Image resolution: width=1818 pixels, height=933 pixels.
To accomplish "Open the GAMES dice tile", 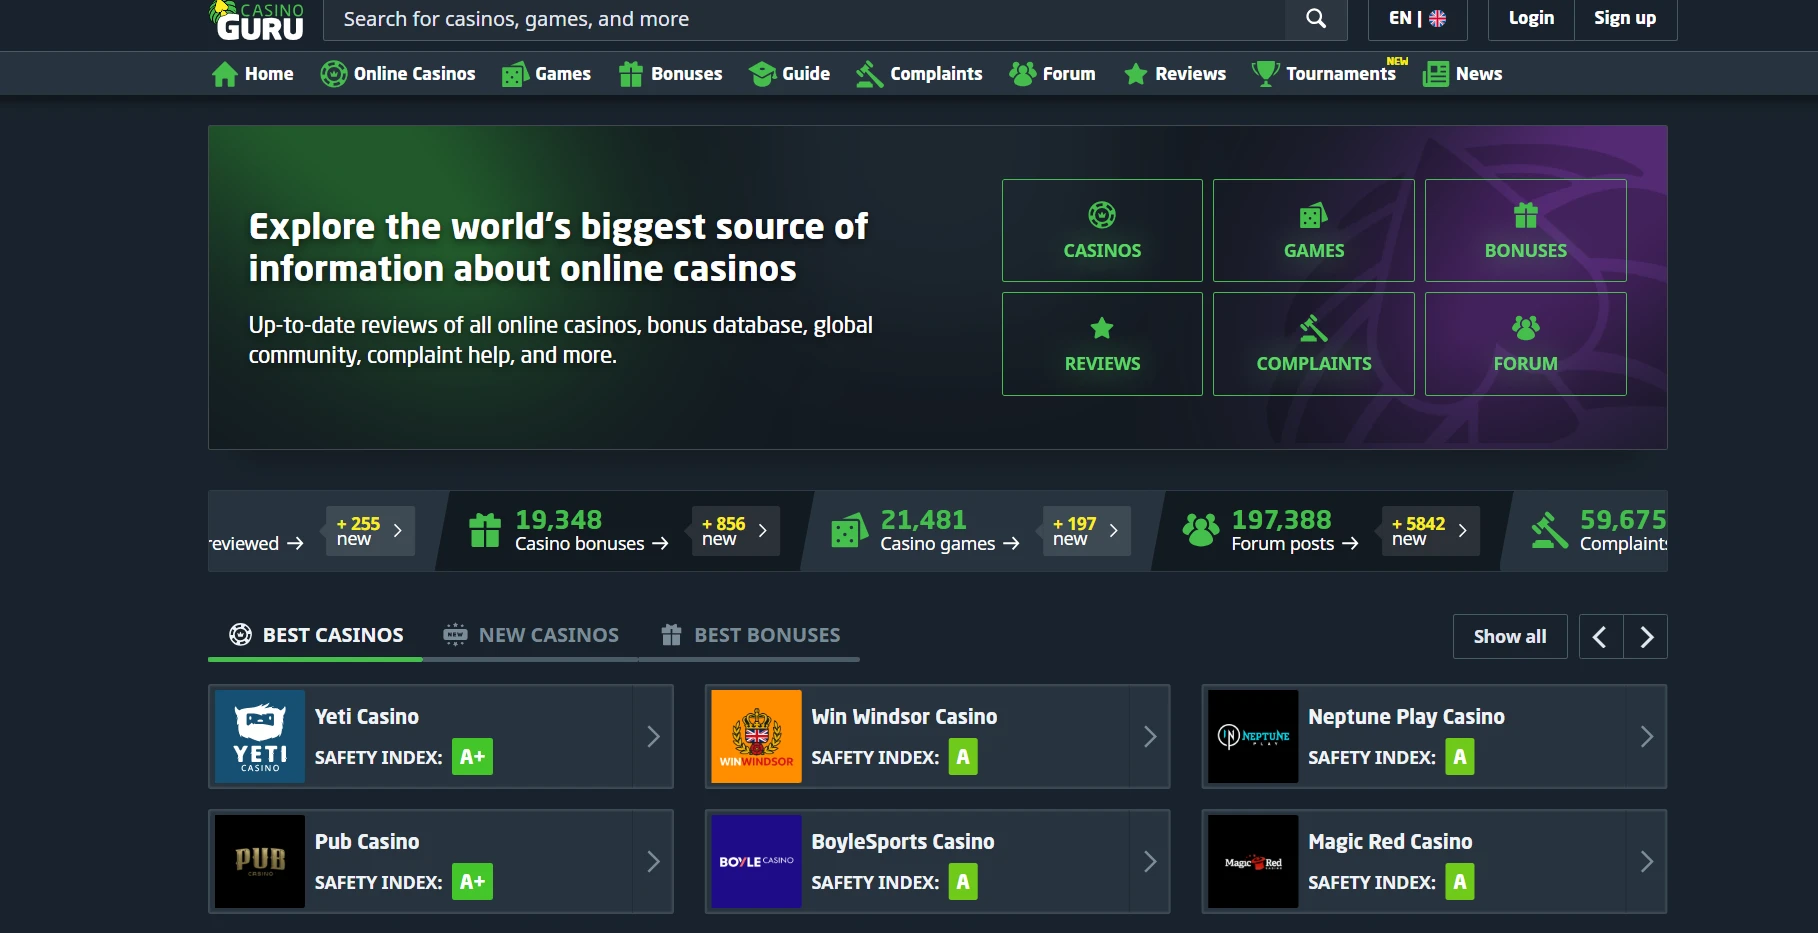I will (1313, 231).
